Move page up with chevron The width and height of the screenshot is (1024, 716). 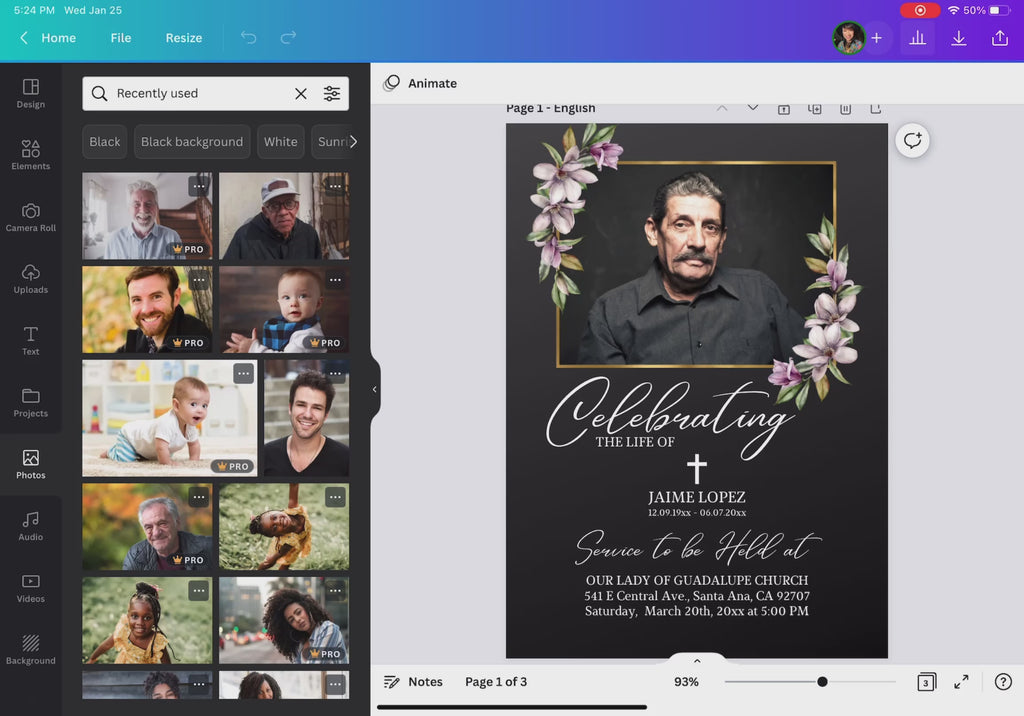coord(722,108)
